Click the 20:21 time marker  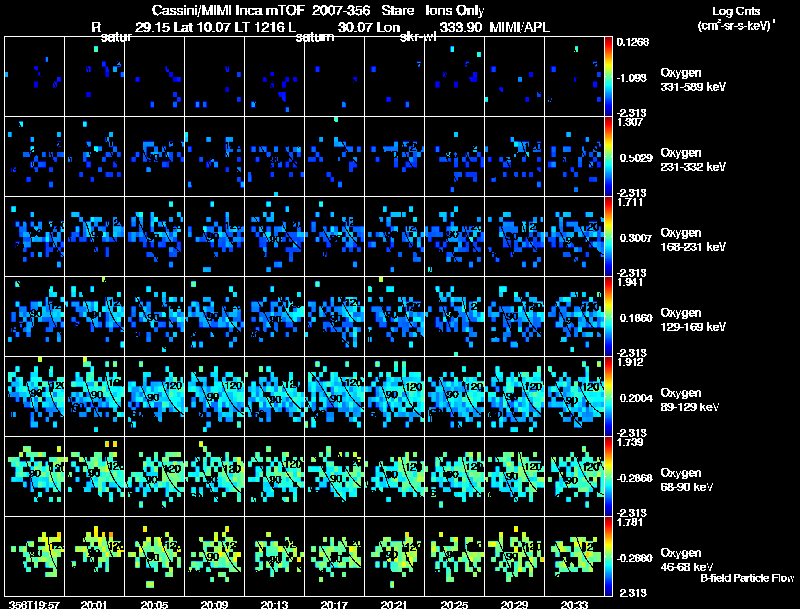click(395, 604)
